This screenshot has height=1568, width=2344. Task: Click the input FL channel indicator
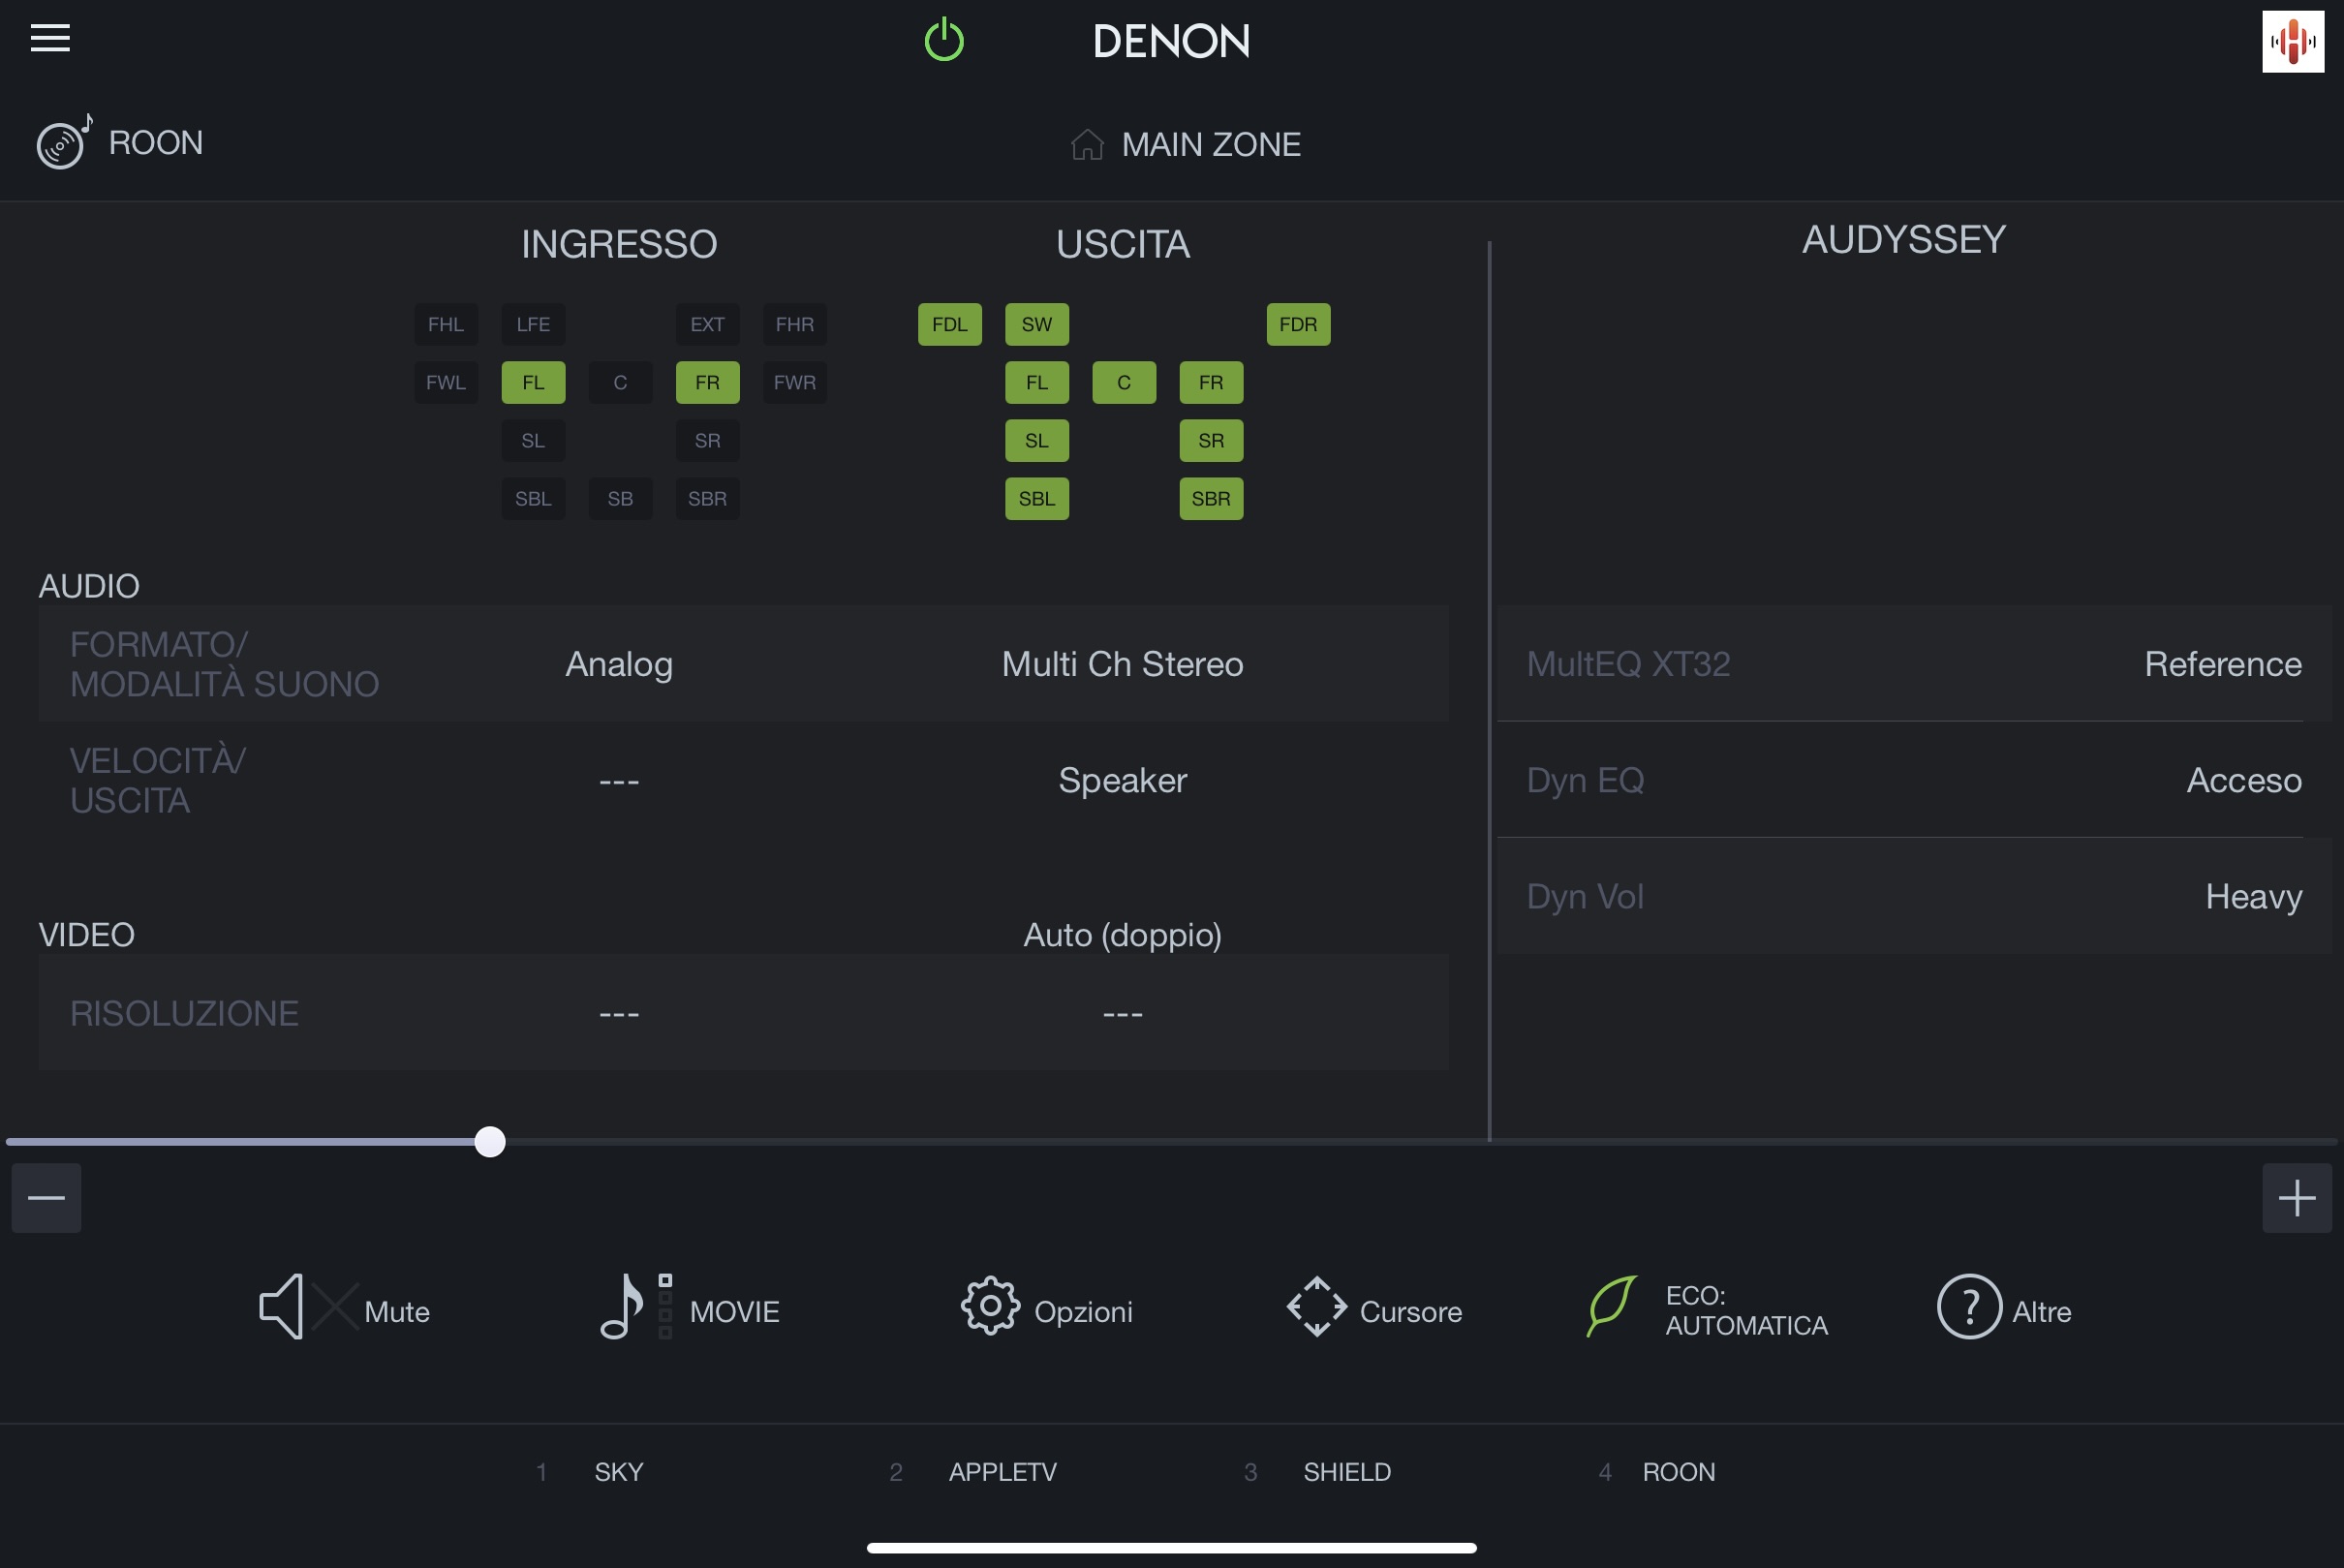click(533, 383)
